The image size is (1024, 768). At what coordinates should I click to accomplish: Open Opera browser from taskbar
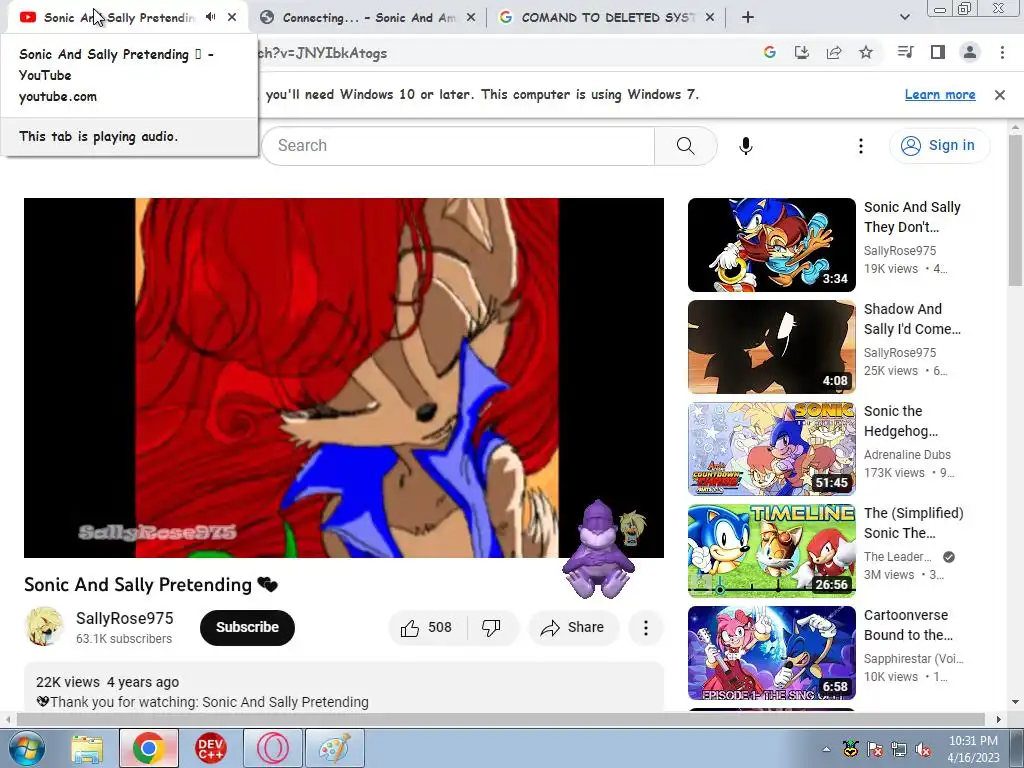click(x=272, y=748)
